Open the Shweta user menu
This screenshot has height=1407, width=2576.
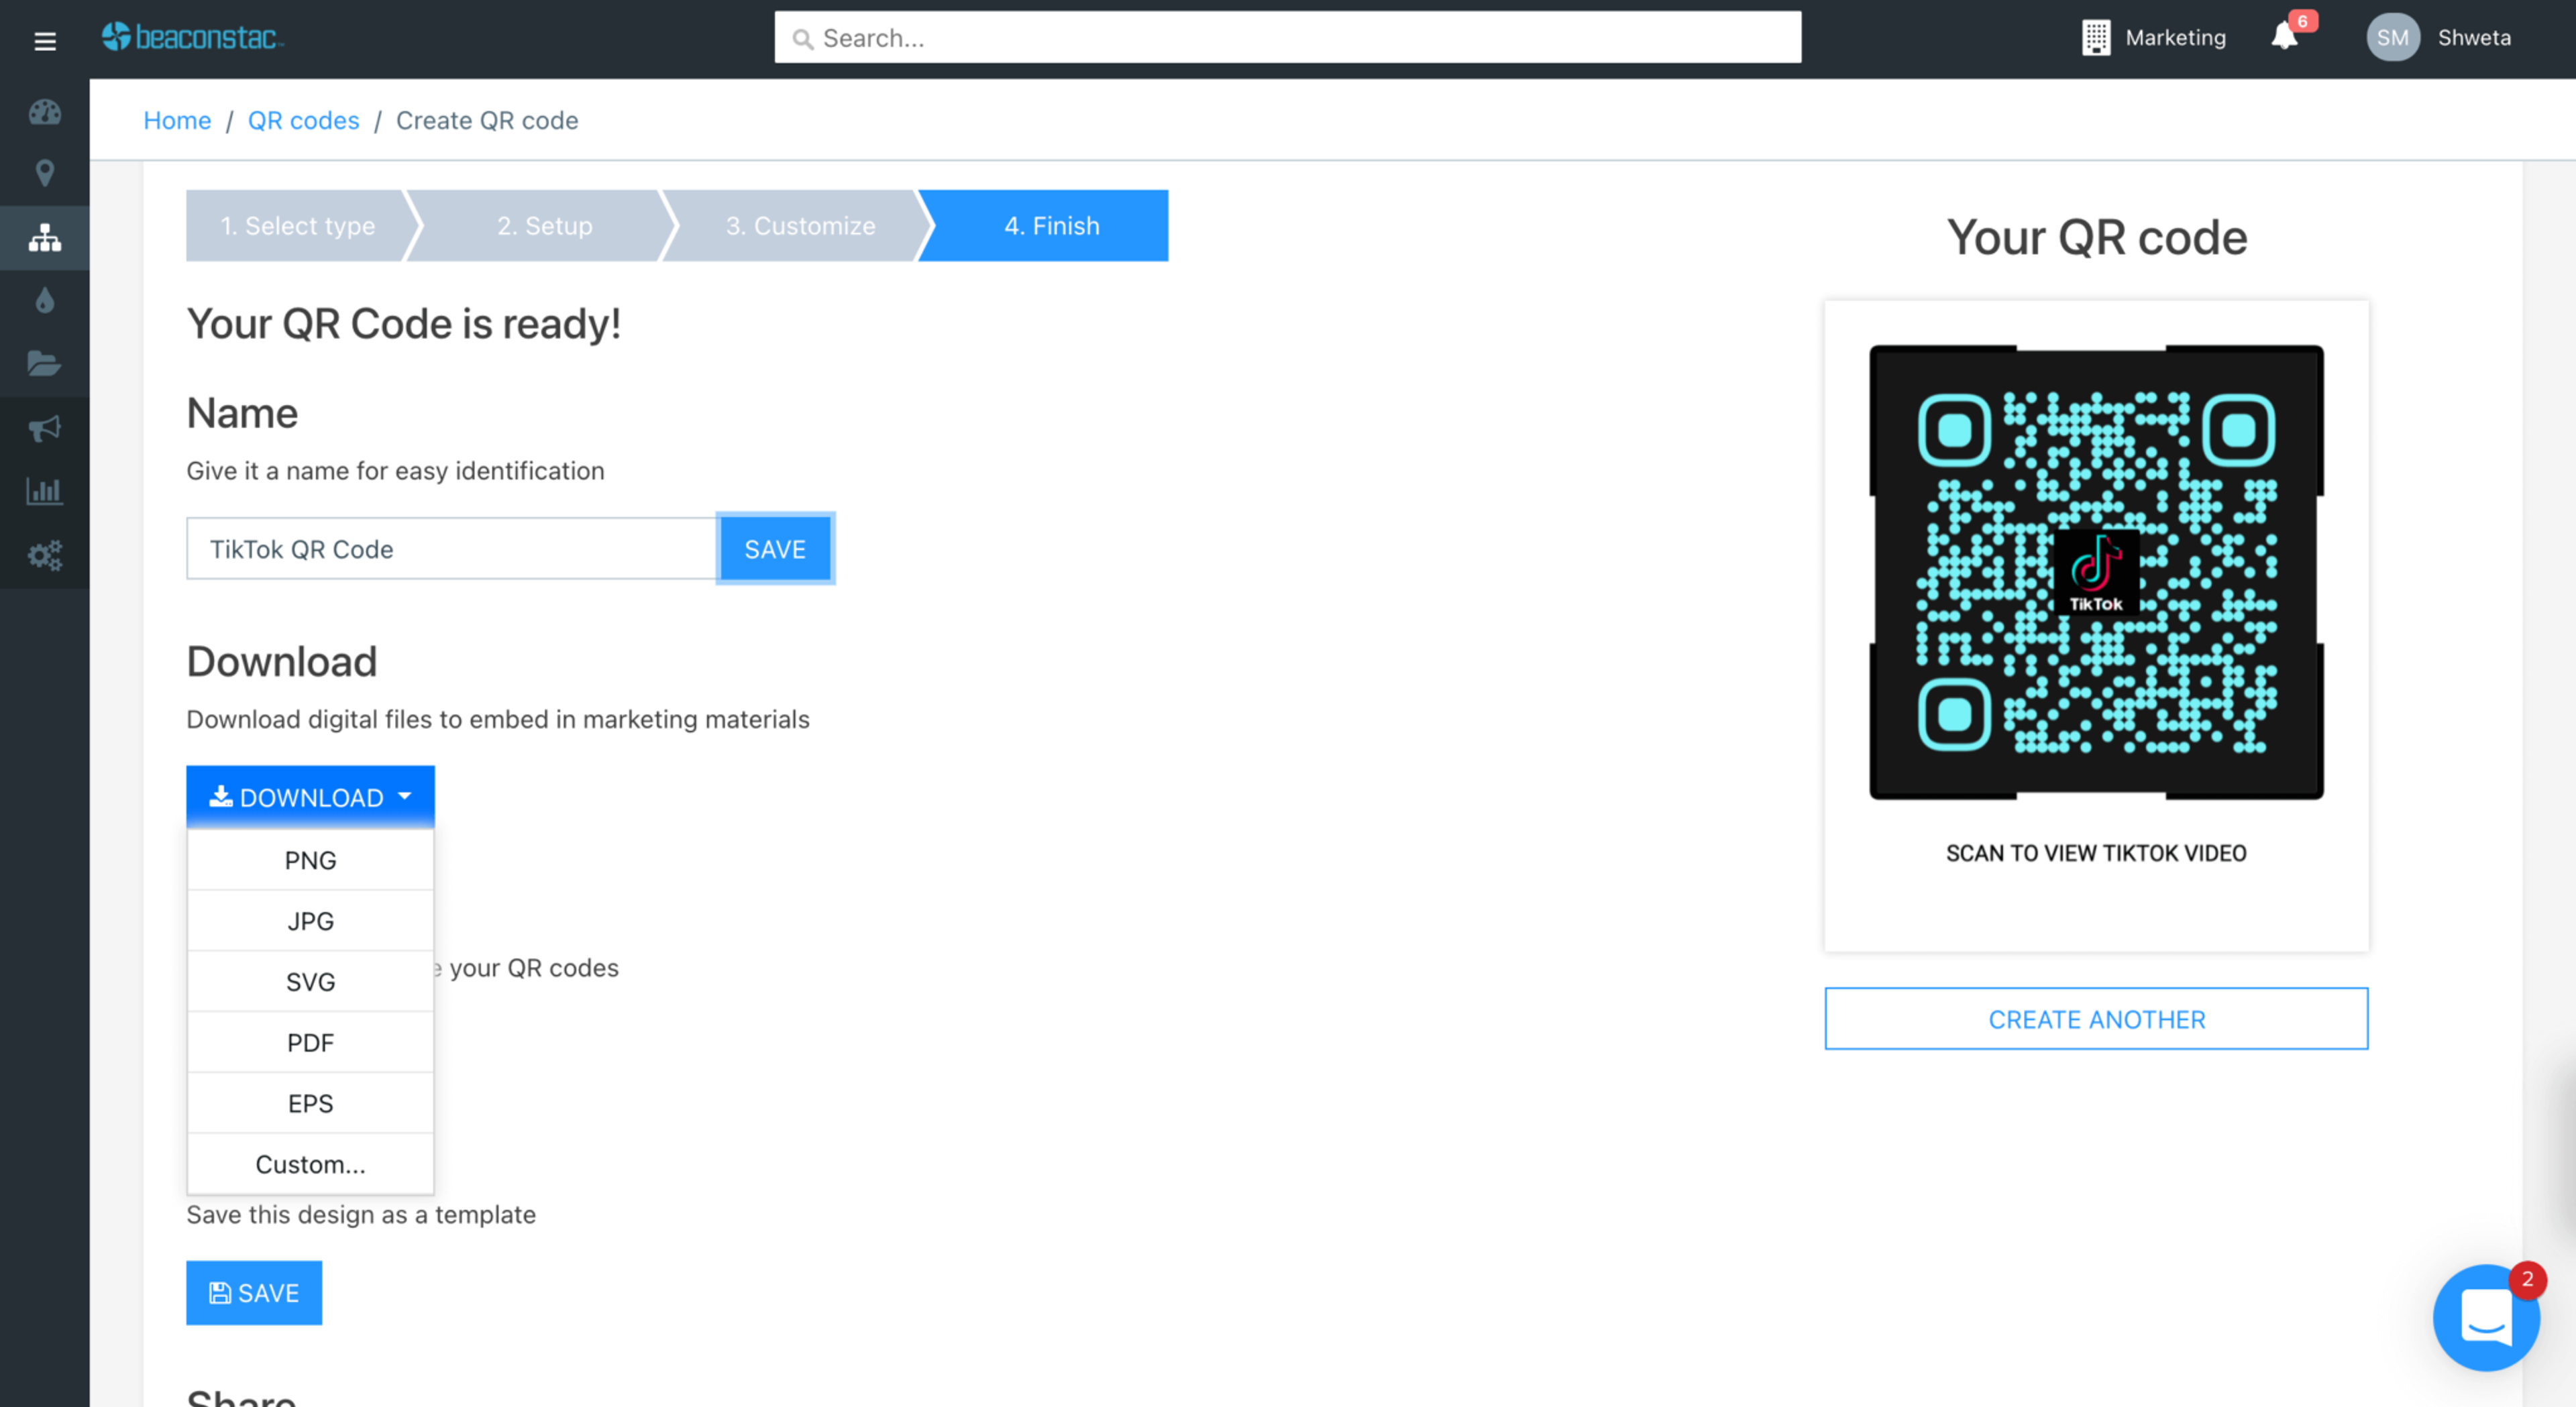[x=2474, y=37]
